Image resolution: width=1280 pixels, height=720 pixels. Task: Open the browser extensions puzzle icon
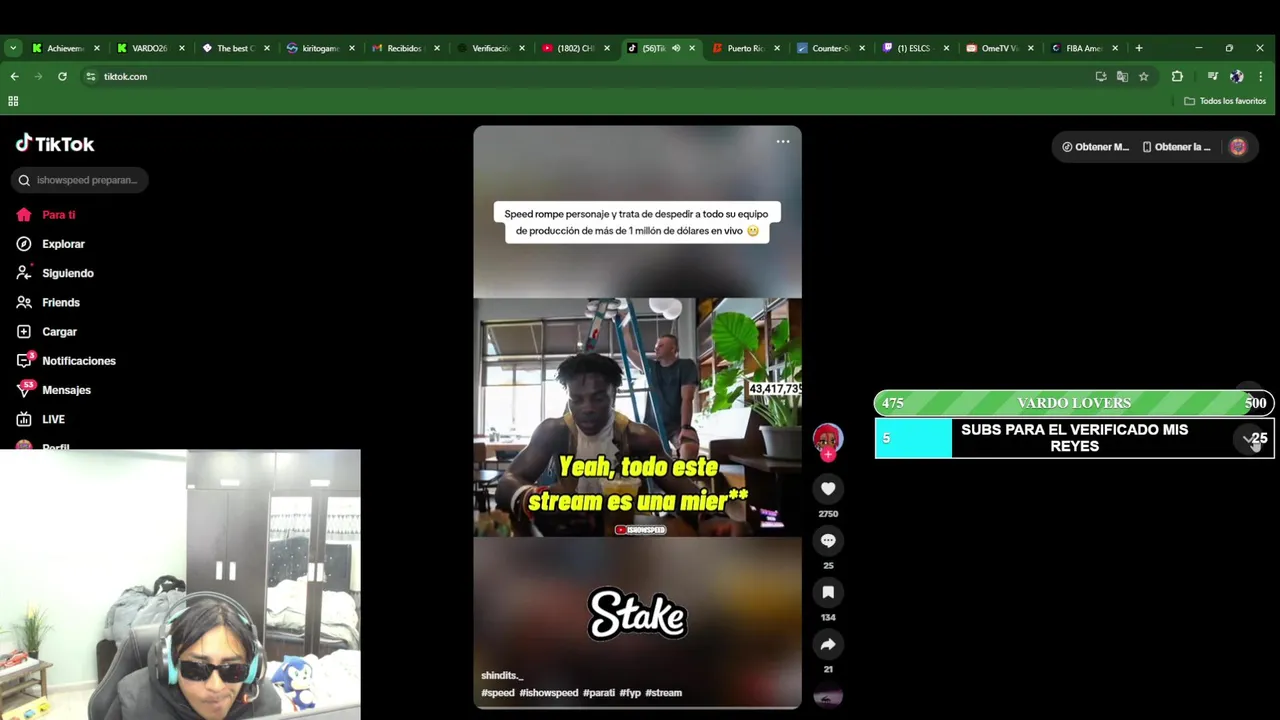pyautogui.click(x=1177, y=76)
